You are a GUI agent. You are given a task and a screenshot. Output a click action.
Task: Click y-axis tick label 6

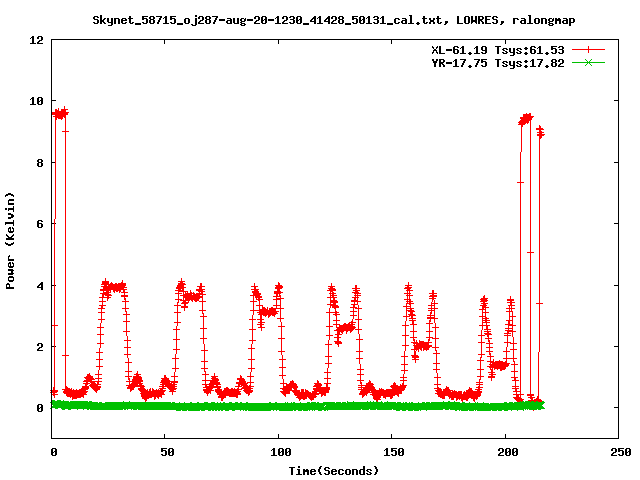40,224
